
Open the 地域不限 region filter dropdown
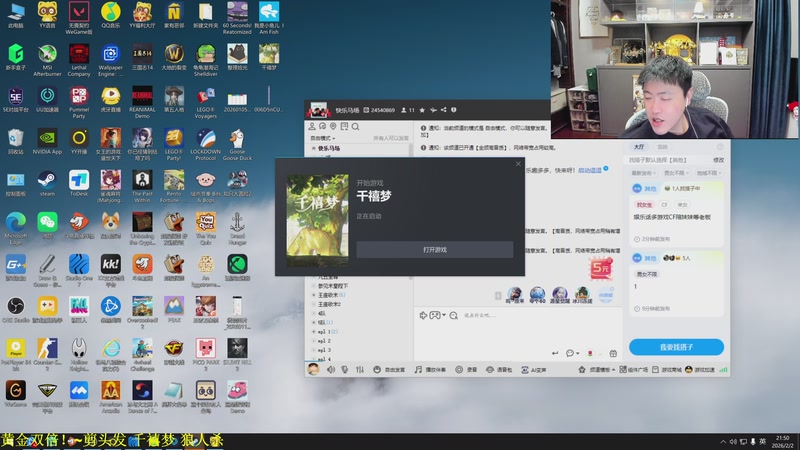click(x=709, y=173)
